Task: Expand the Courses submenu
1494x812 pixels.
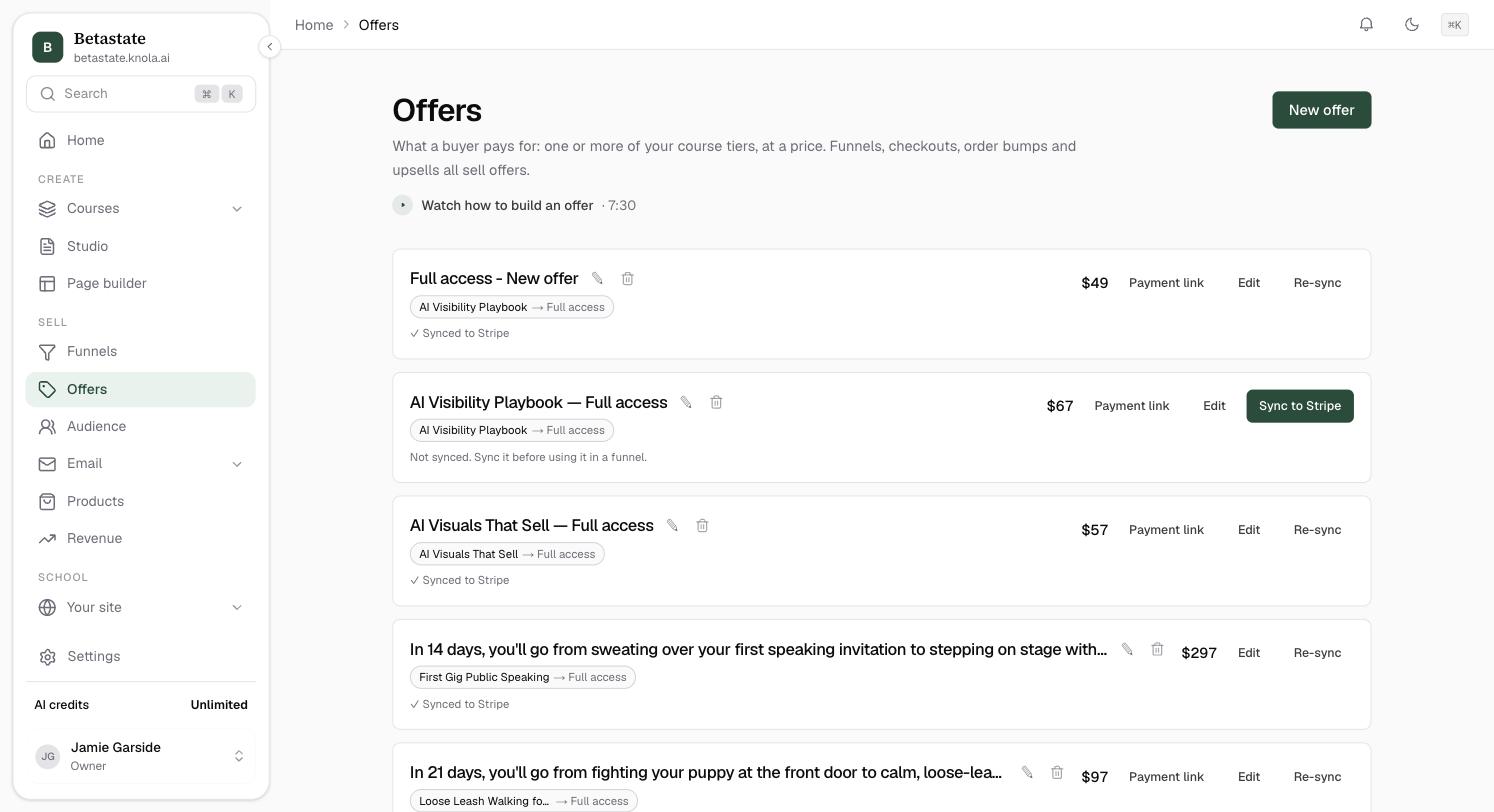Action: coord(237,209)
